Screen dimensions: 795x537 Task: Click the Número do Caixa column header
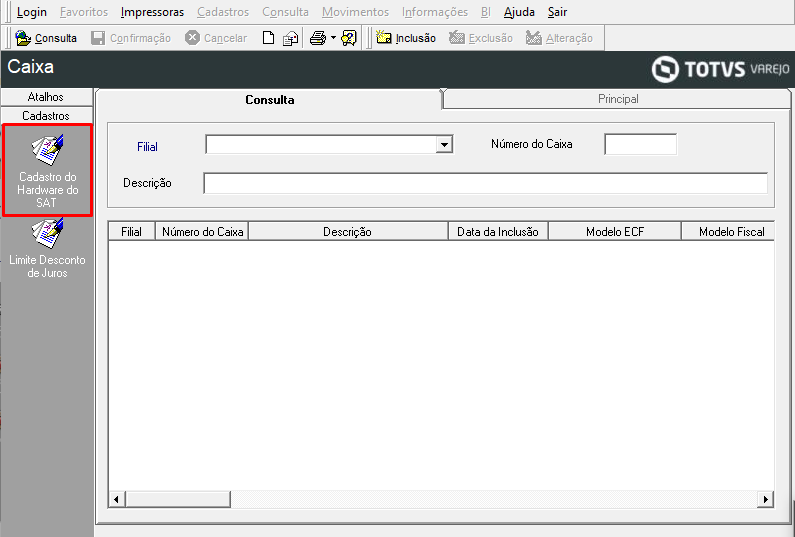(202, 231)
